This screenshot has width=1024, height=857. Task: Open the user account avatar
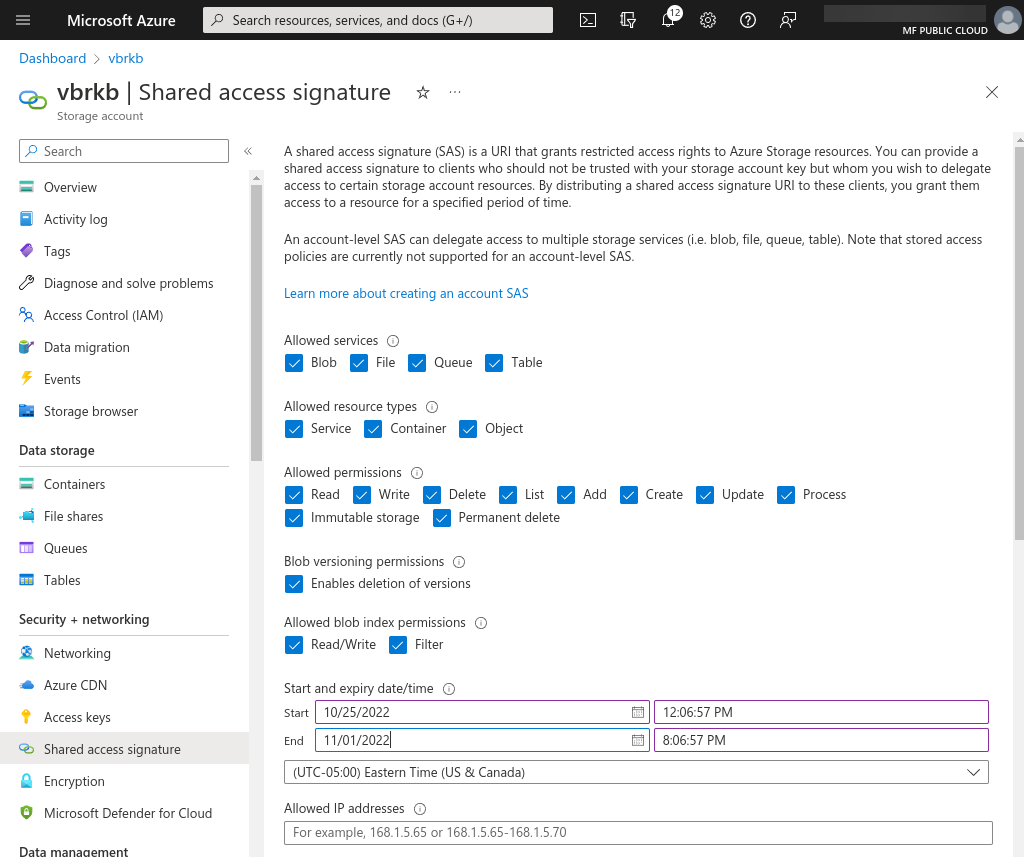coord(1007,20)
